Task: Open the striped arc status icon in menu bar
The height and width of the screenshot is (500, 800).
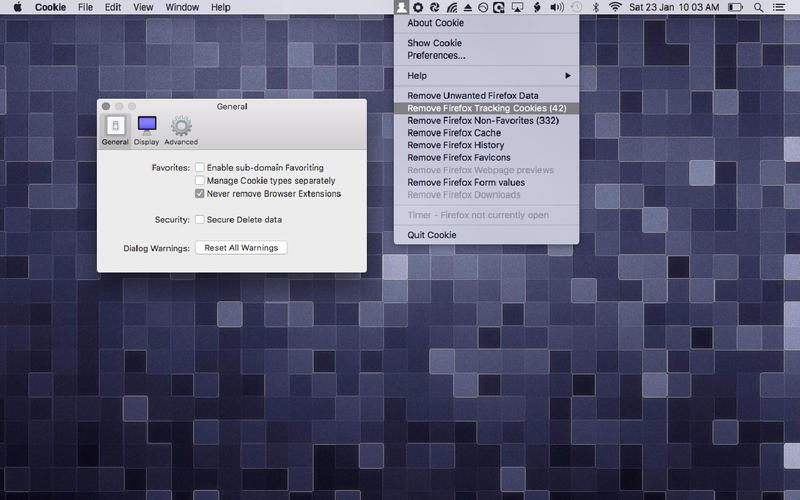Action: coord(452,7)
